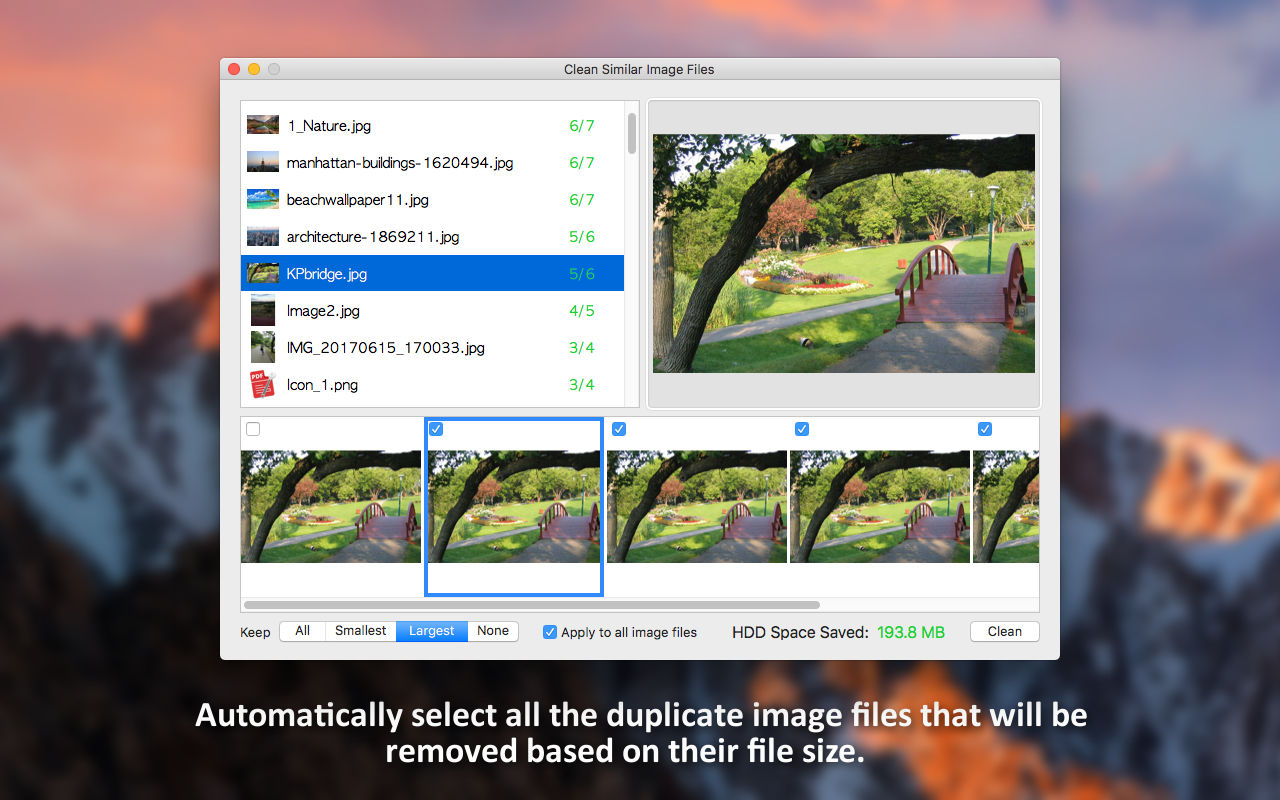
Task: Select the fifth partially visible duplicate thumbnail
Action: 1006,506
